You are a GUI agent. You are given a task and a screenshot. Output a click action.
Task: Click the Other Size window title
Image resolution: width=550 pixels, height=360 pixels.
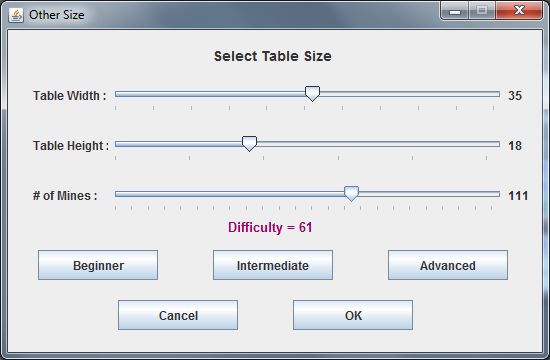click(56, 15)
